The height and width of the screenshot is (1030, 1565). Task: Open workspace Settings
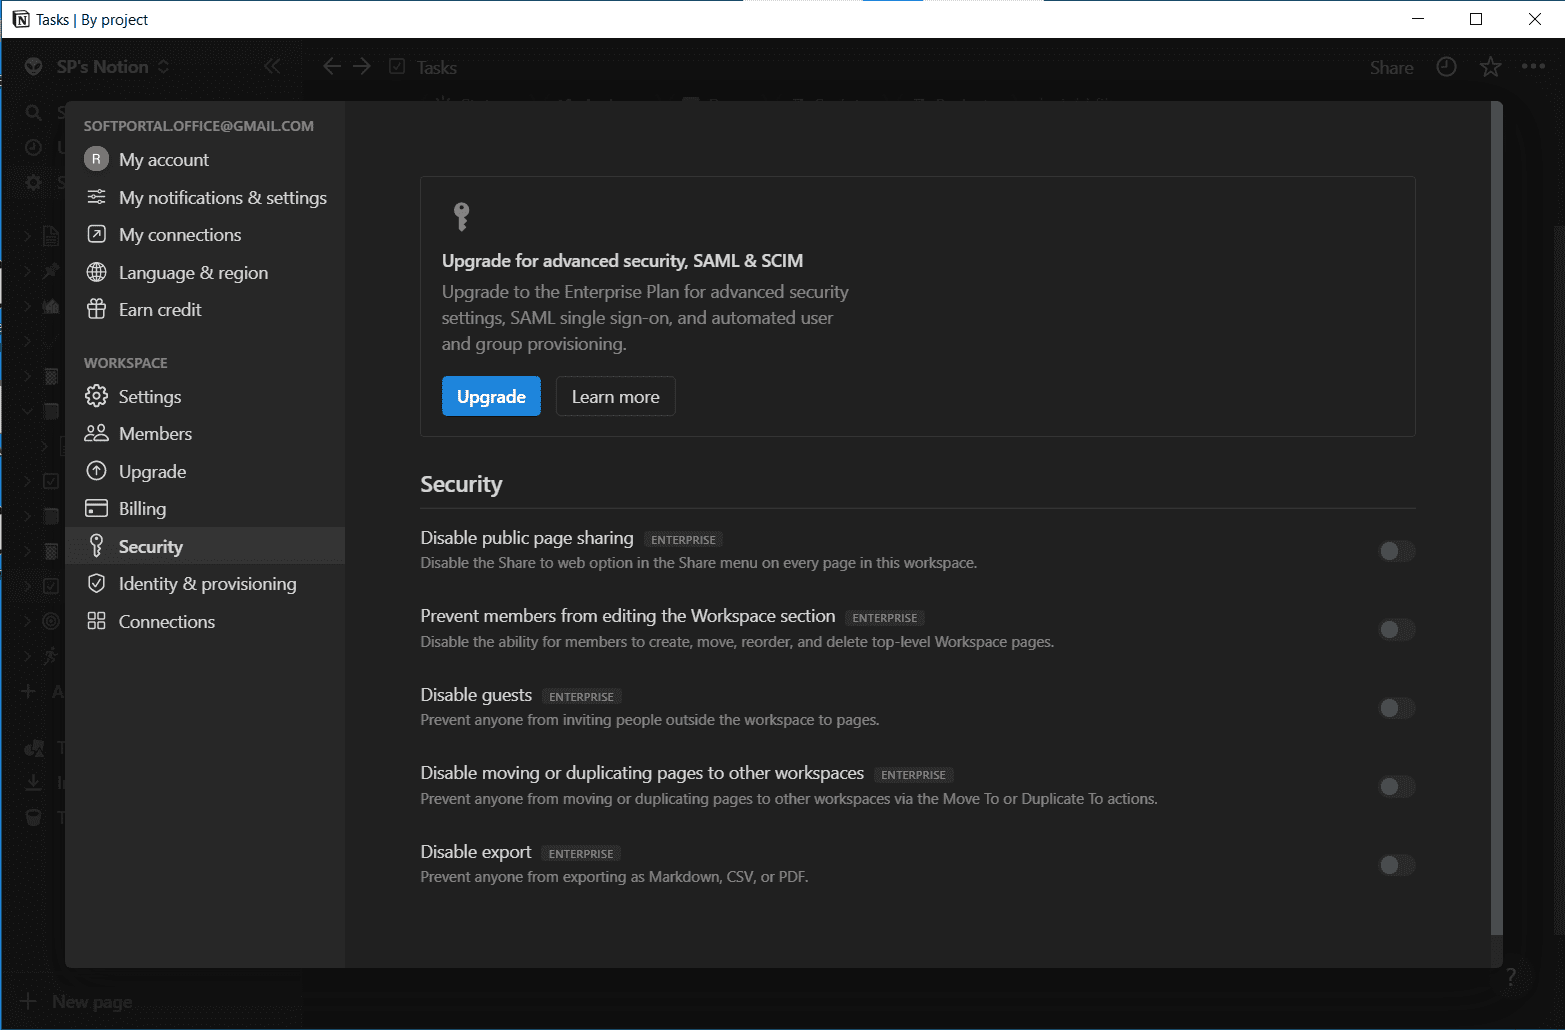(x=205, y=397)
